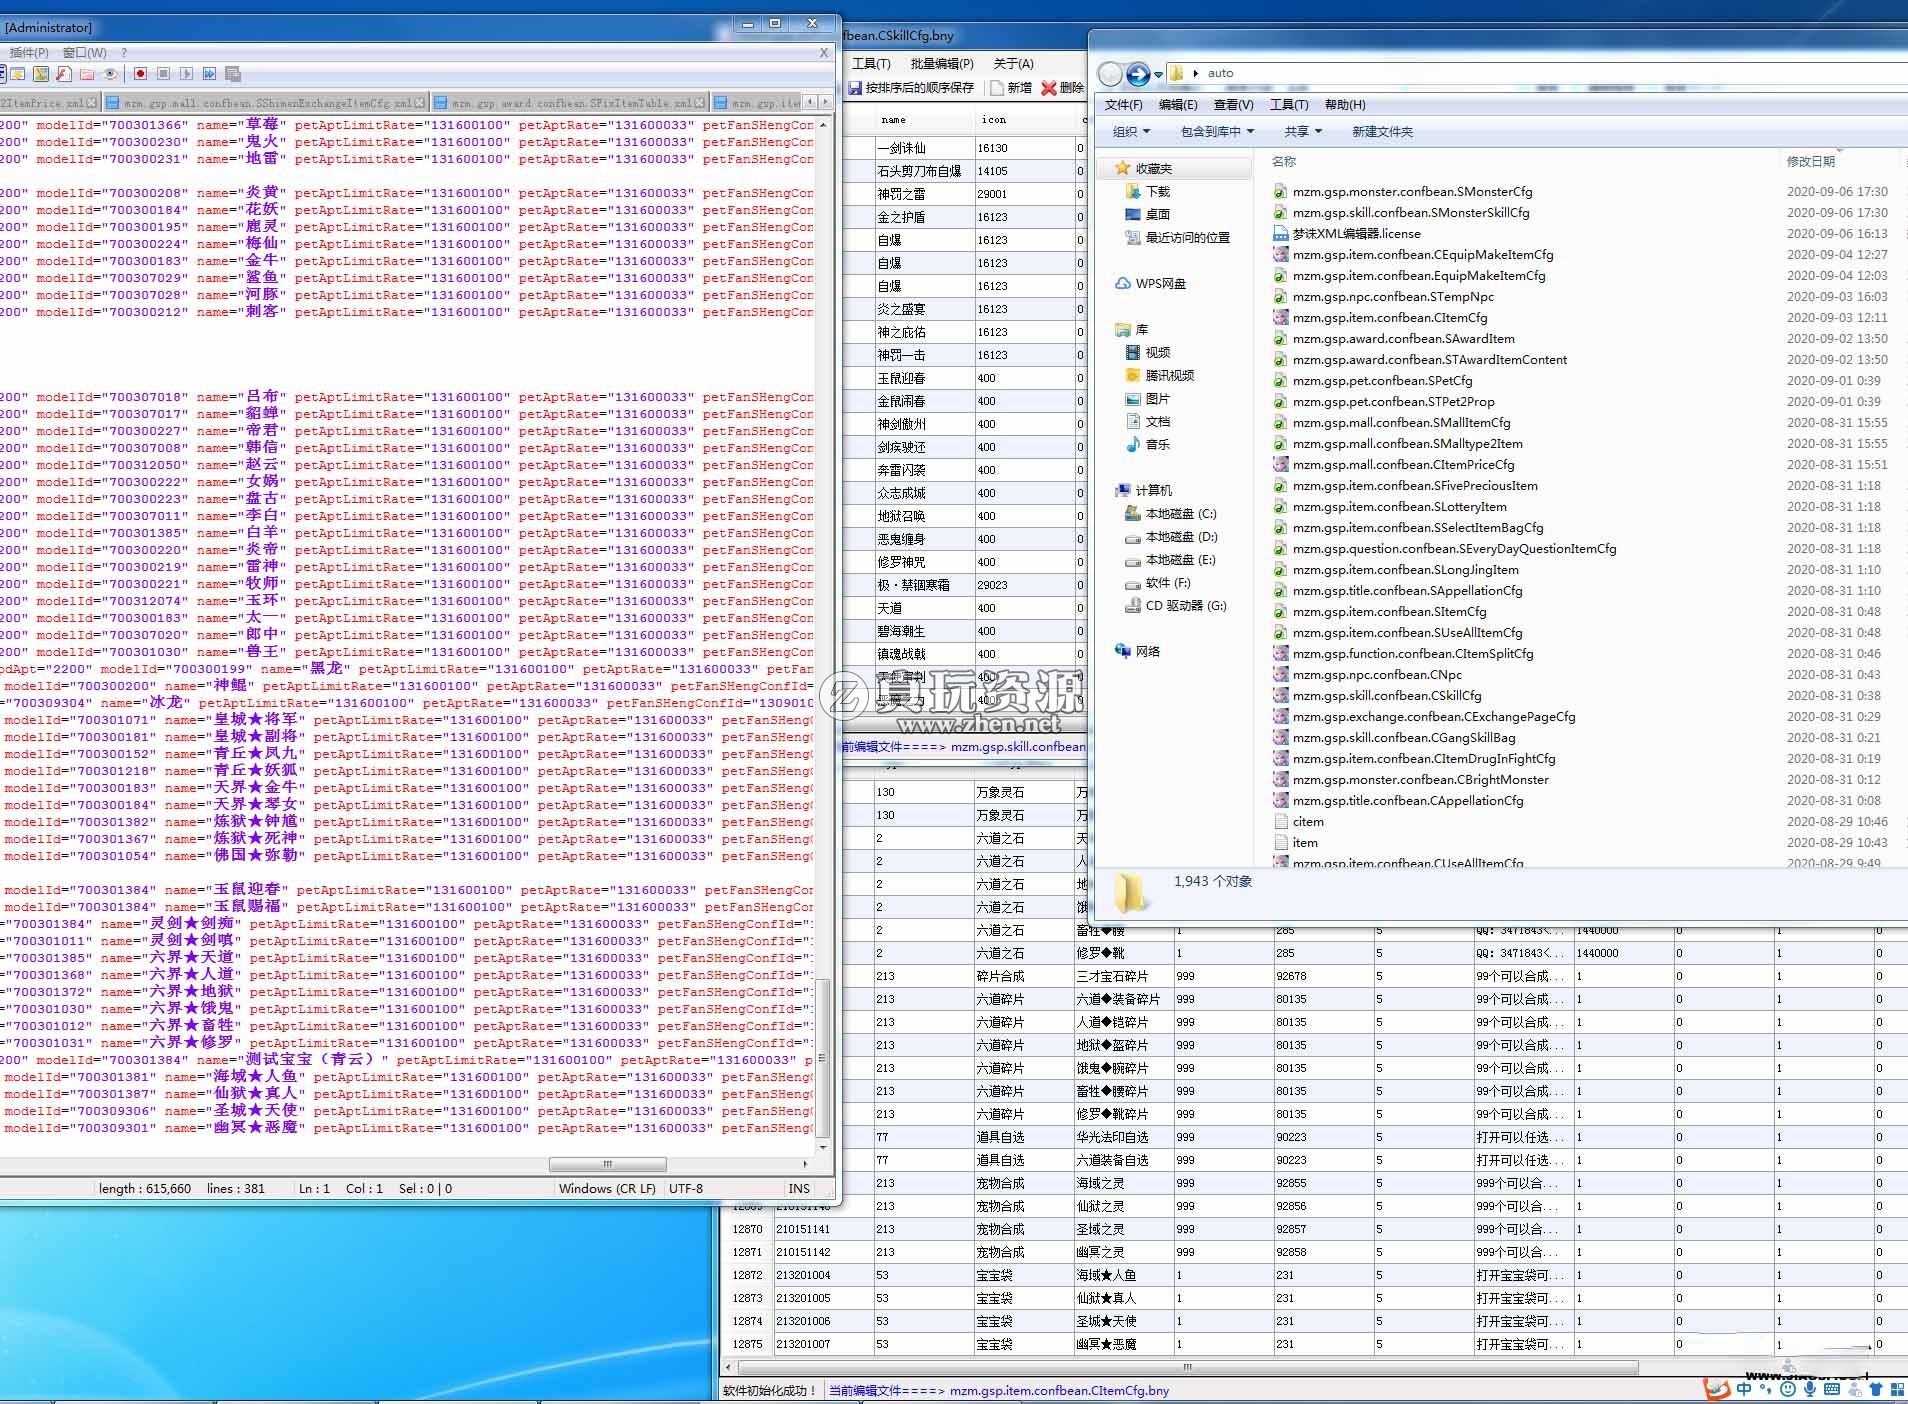The height and width of the screenshot is (1404, 1908).
Task: Open the 帮助(H) menu in Explorer
Action: 1345,105
